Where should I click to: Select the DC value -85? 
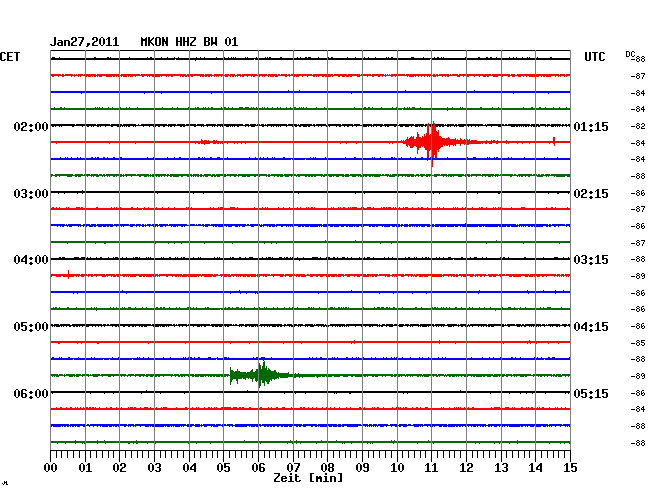[638, 343]
